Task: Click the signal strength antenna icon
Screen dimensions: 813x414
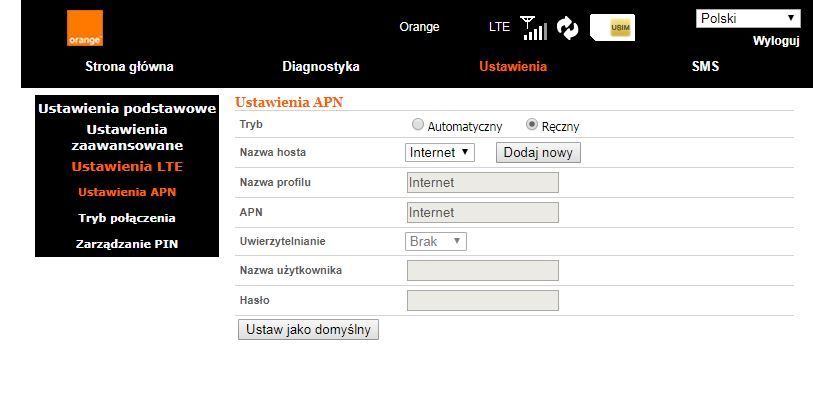Action: click(534, 28)
